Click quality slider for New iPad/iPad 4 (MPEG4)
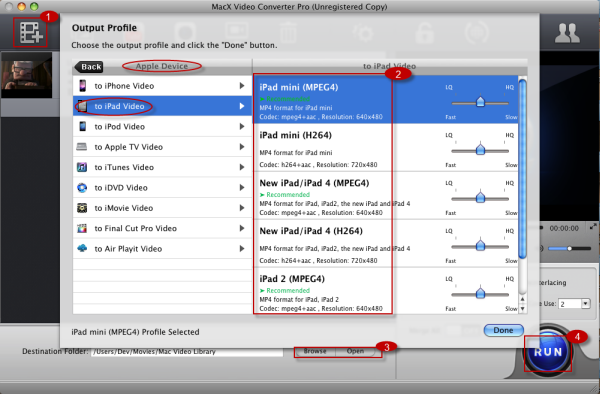600x394 pixels. click(480, 198)
